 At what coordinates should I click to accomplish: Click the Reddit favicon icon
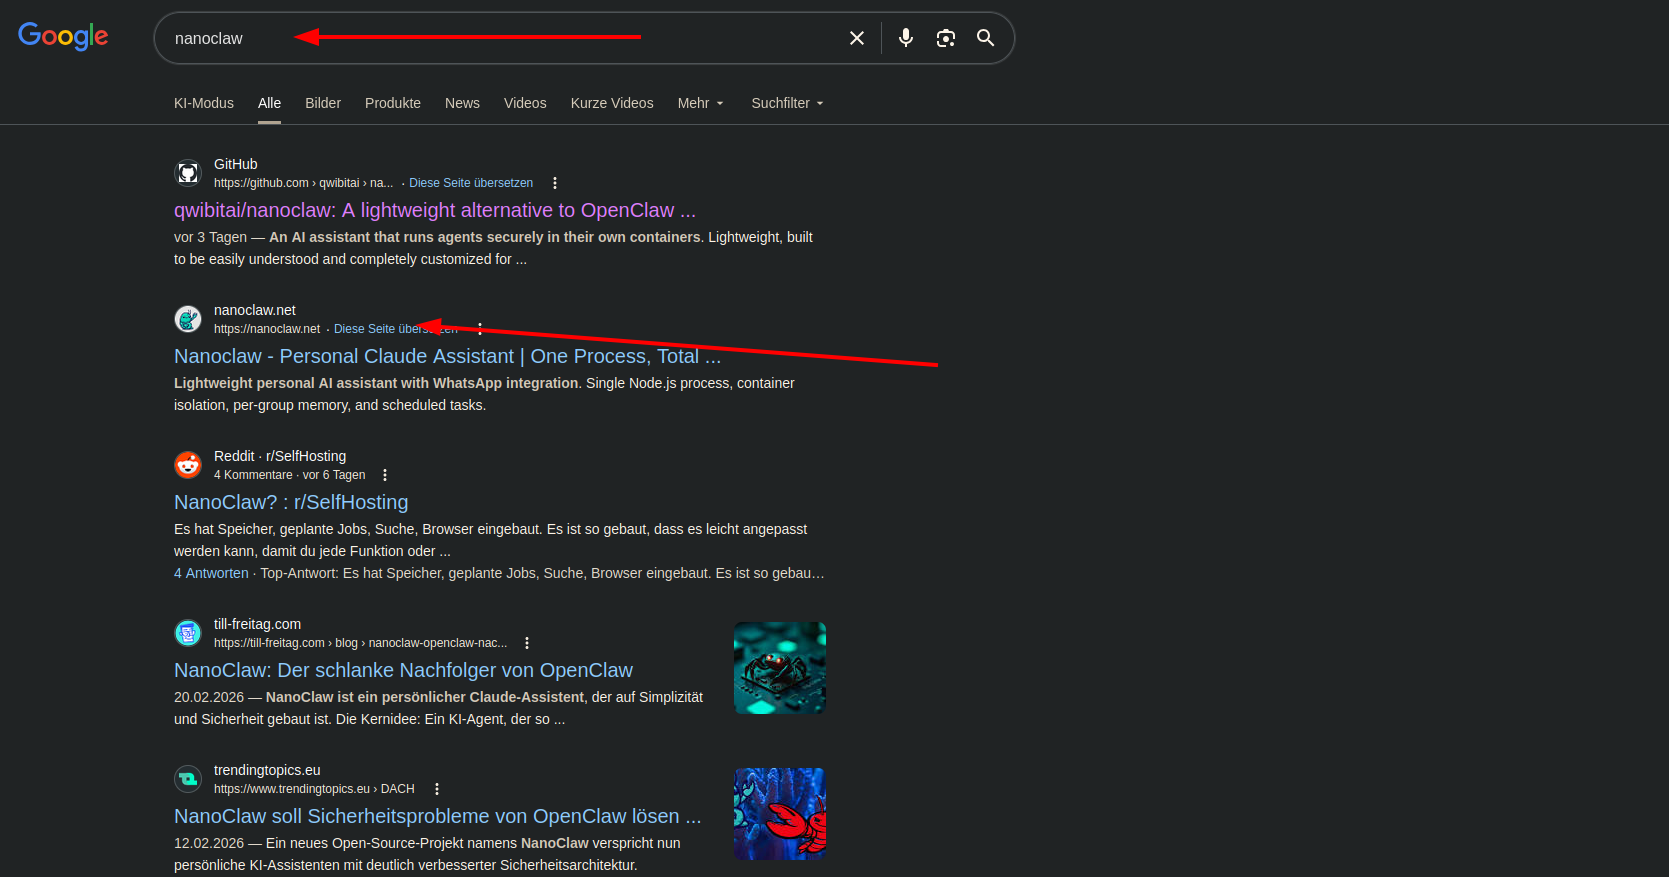(188, 465)
